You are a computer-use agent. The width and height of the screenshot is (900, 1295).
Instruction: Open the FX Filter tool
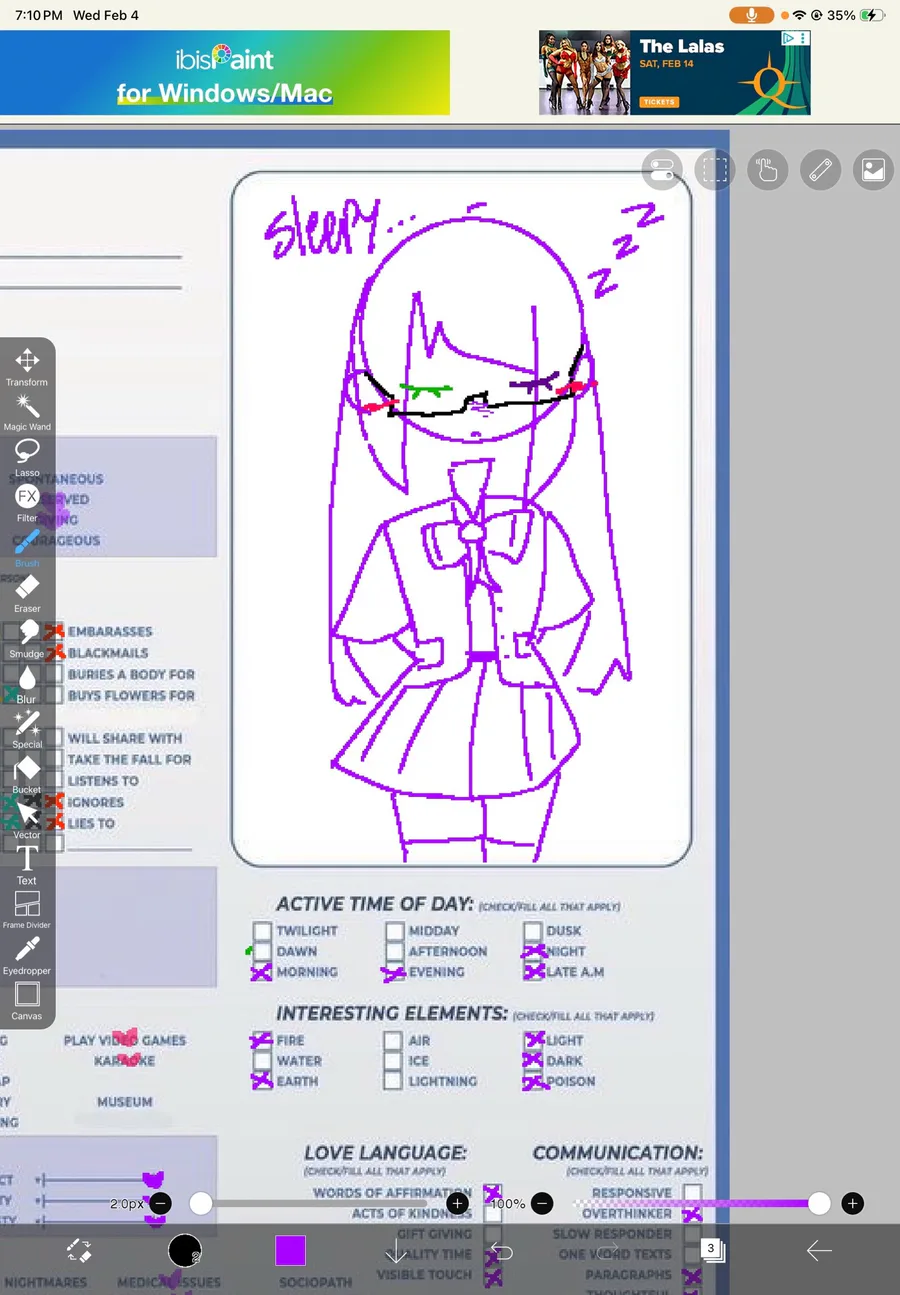click(x=27, y=503)
